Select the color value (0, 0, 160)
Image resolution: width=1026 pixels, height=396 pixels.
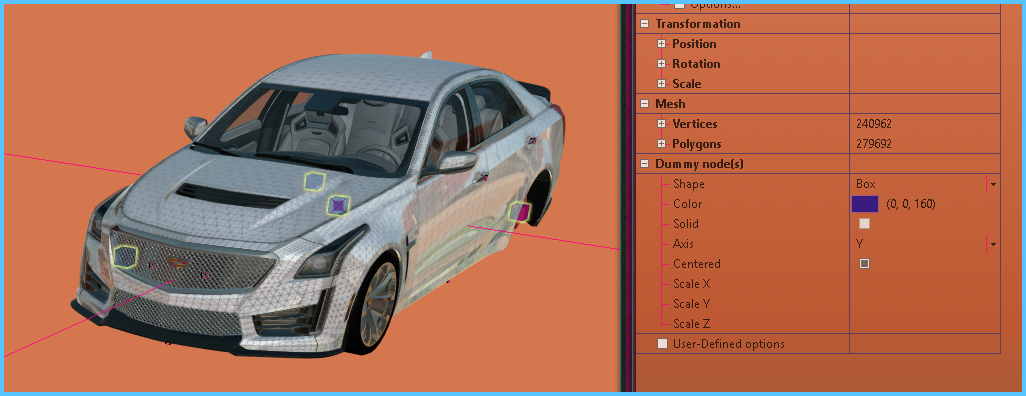pyautogui.click(x=911, y=204)
